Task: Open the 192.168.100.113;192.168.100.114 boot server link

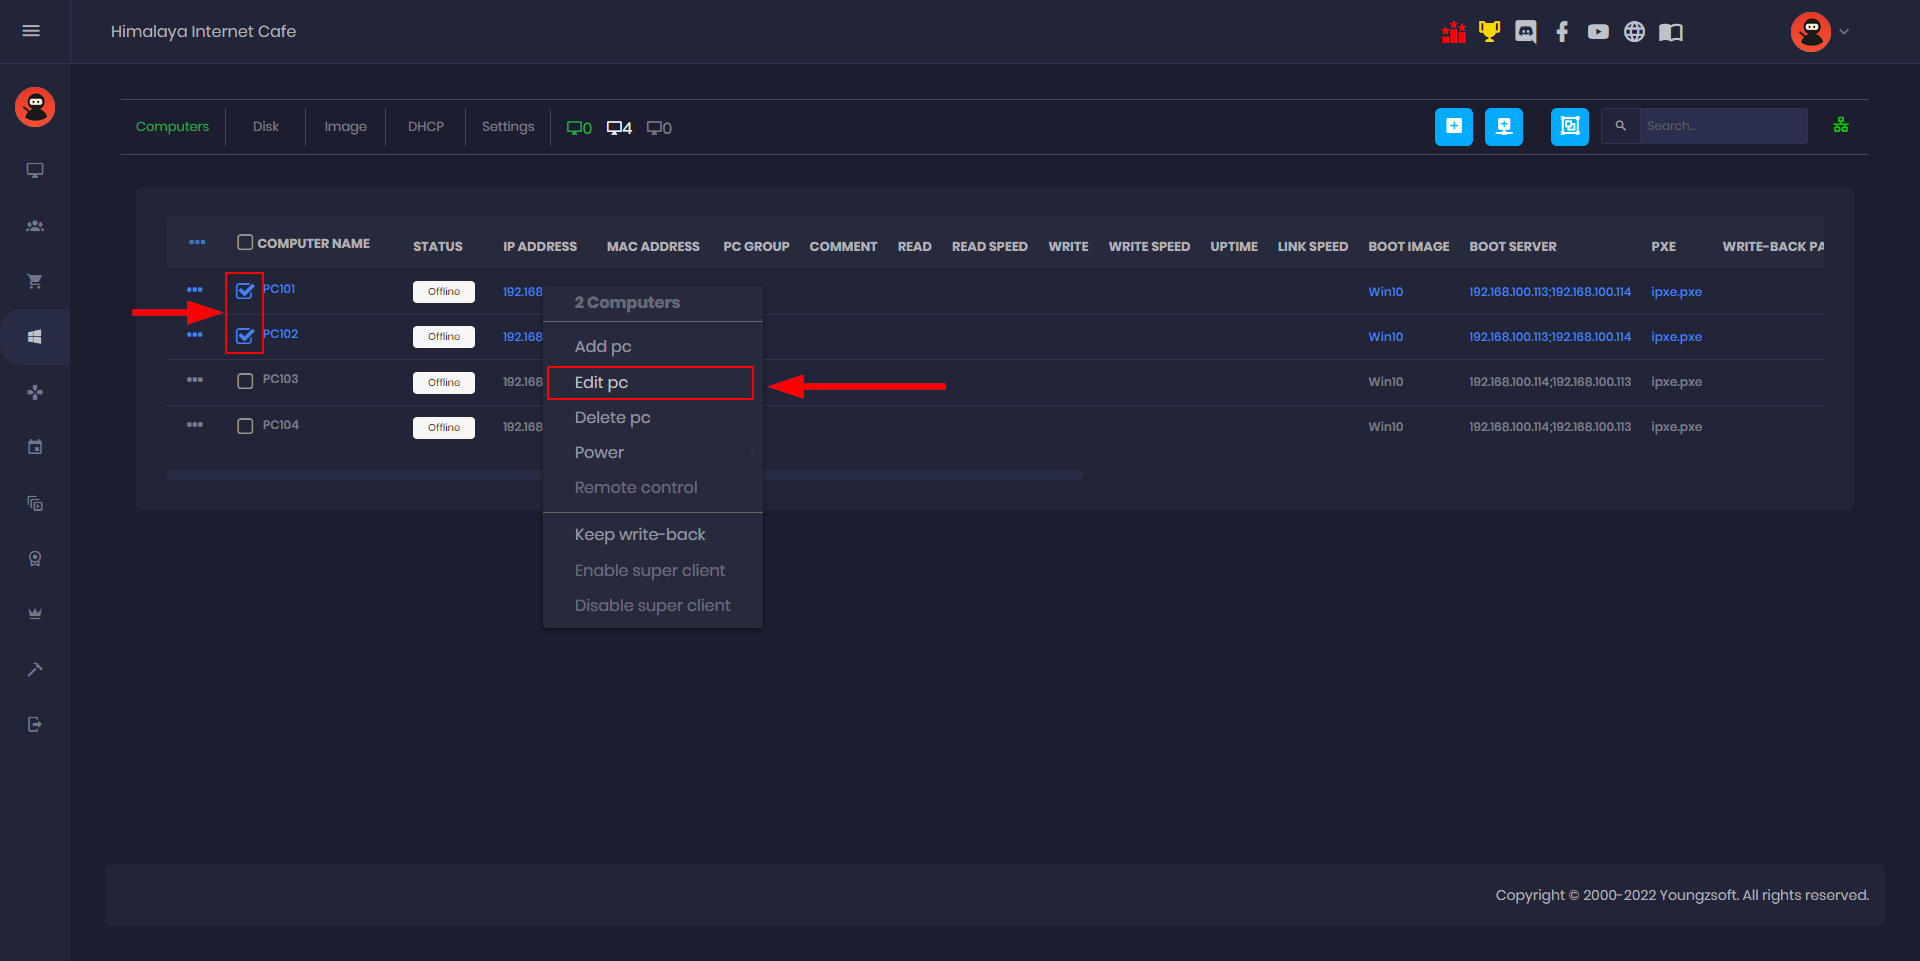Action: 1548,291
